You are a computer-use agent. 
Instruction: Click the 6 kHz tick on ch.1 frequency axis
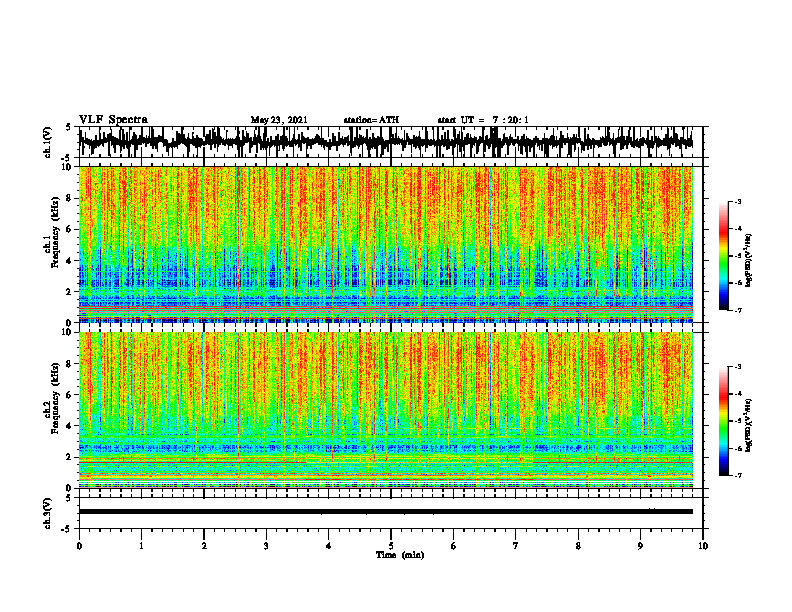(x=71, y=229)
